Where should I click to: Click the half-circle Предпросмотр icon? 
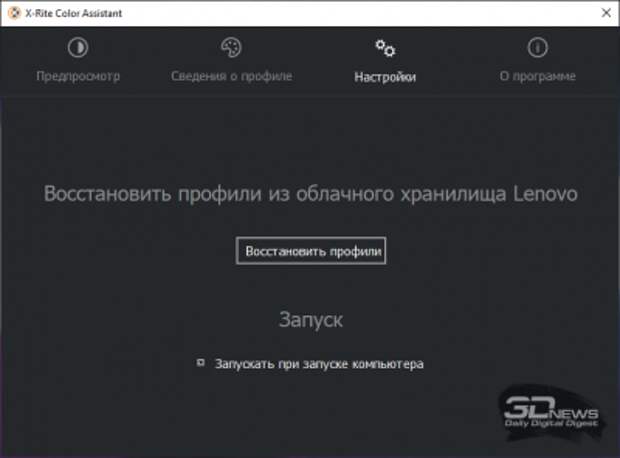coord(78,48)
